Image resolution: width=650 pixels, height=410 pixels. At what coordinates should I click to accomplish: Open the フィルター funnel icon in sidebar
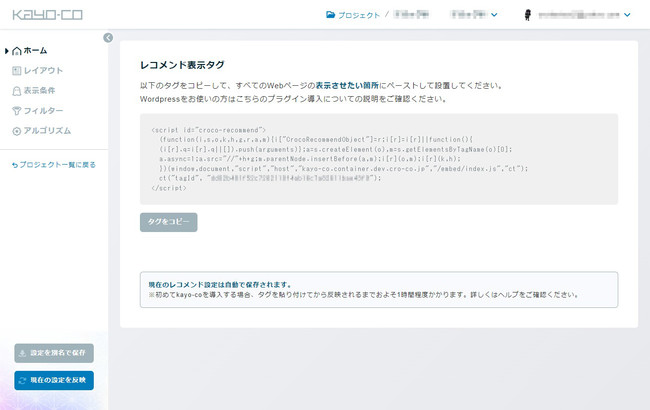point(17,111)
